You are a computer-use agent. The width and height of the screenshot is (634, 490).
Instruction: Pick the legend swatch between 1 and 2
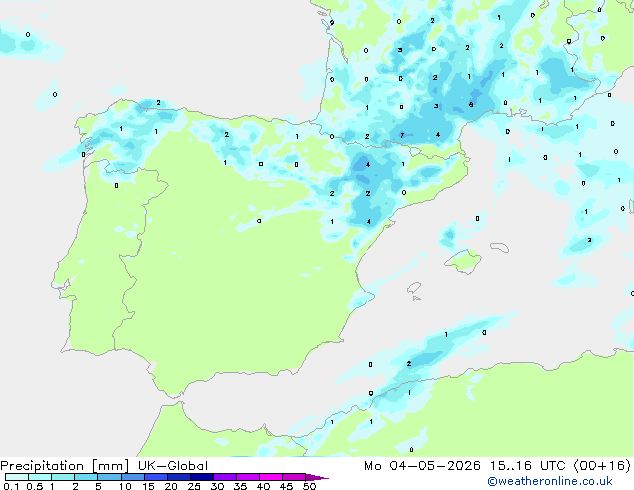pos(63,477)
